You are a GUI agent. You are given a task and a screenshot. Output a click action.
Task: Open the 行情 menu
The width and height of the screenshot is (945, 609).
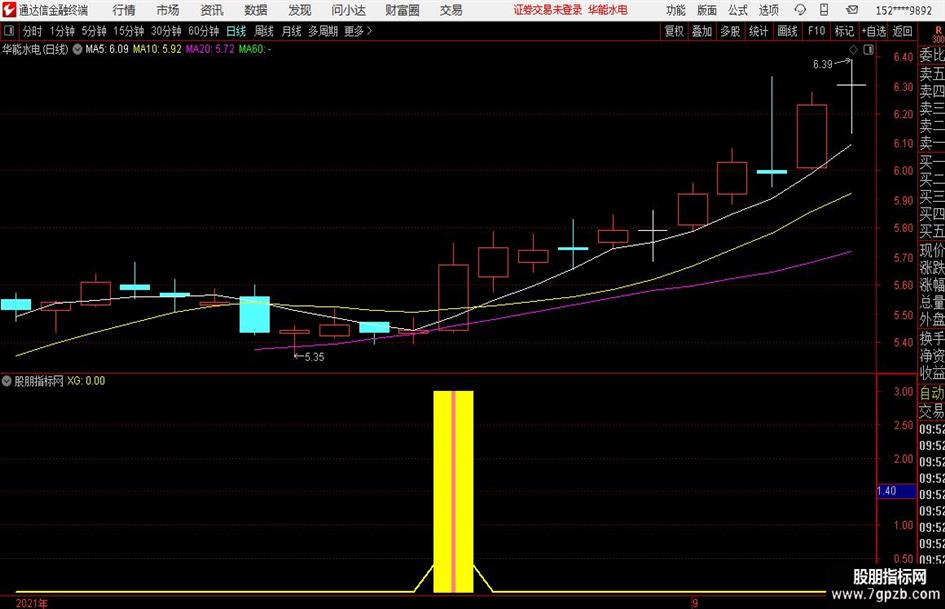tap(124, 10)
